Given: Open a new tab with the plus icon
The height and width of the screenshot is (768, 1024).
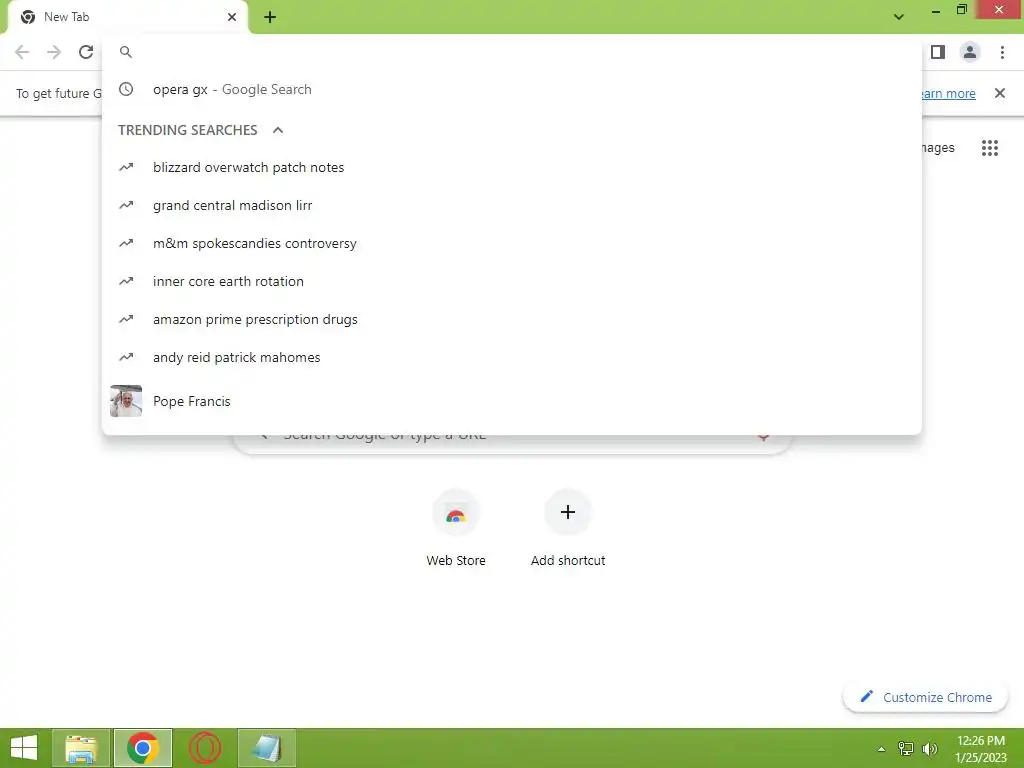Looking at the screenshot, I should tap(270, 17).
